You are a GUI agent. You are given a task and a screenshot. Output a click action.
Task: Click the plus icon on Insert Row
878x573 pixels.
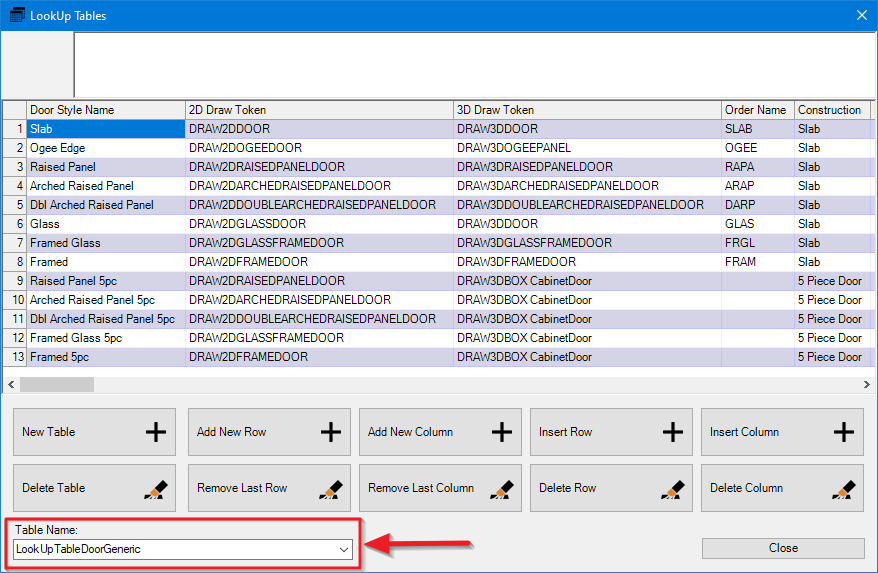(673, 432)
